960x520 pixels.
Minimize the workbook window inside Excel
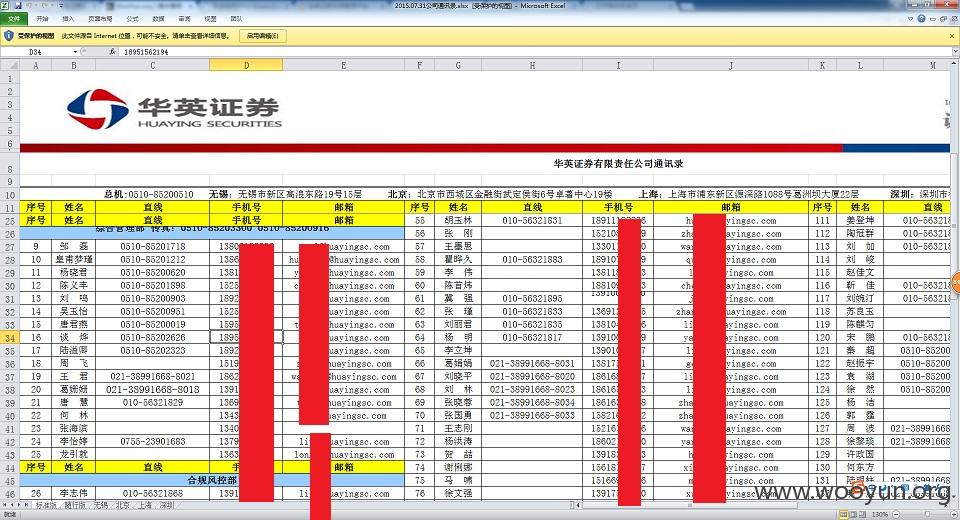pos(933,18)
